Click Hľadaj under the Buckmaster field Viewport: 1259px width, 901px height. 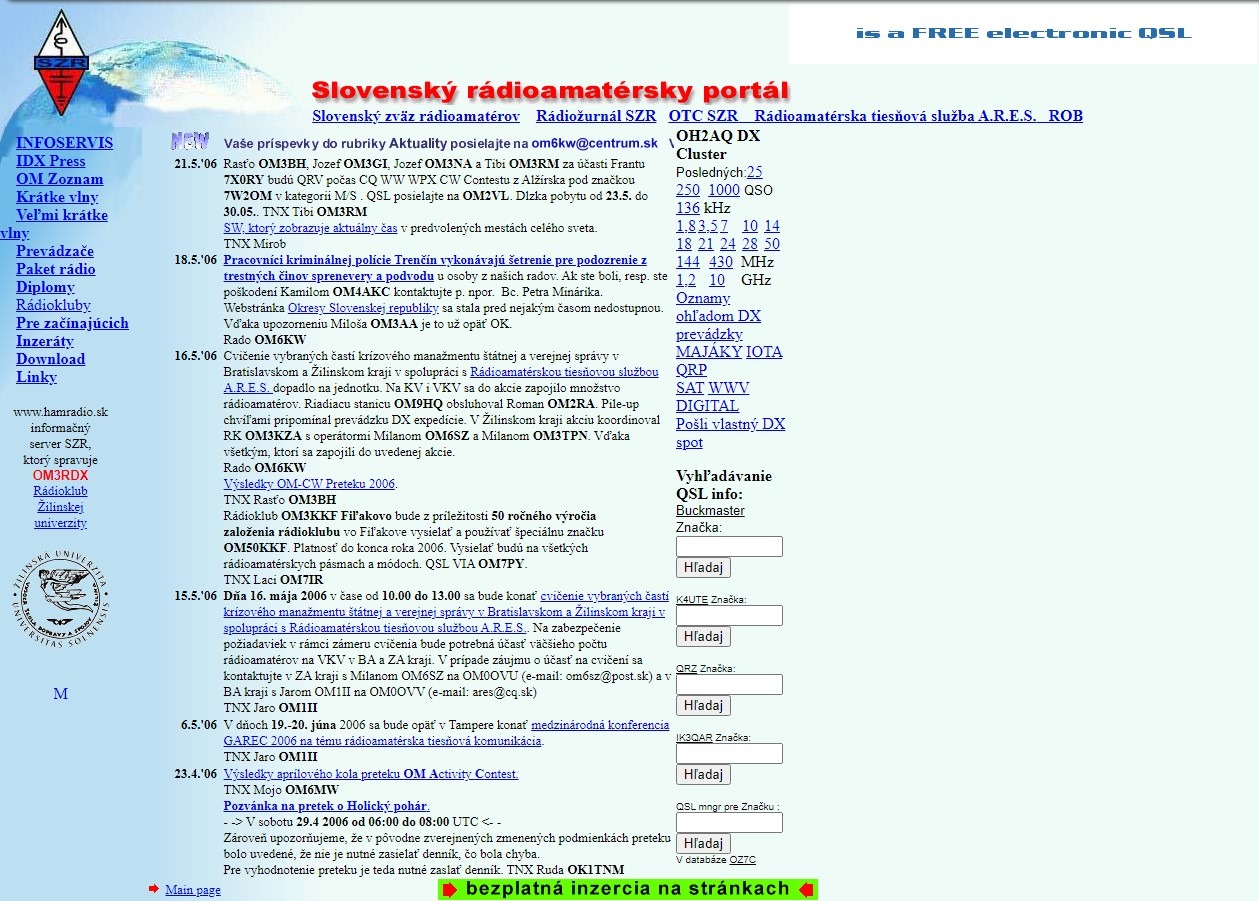pyautogui.click(x=703, y=568)
